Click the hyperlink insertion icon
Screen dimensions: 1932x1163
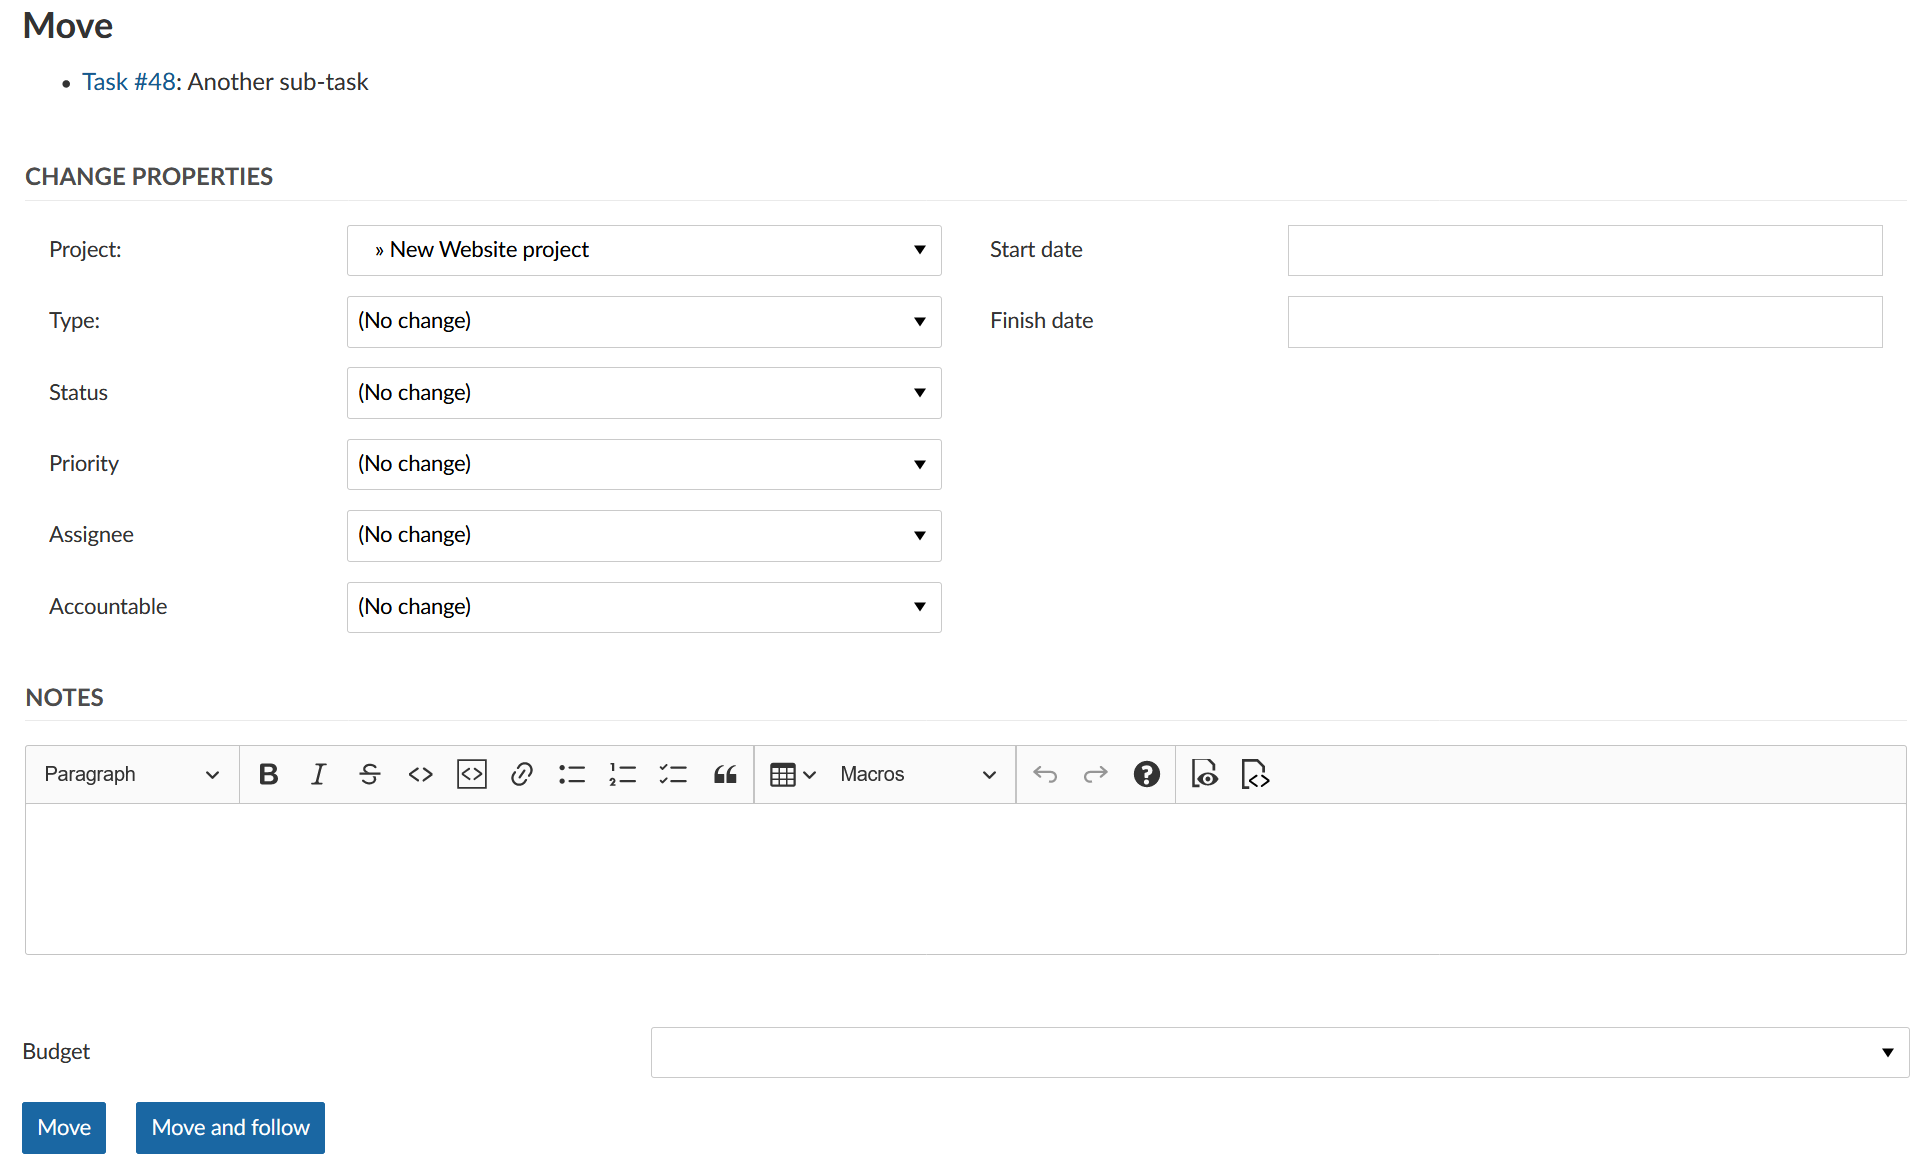click(x=522, y=773)
